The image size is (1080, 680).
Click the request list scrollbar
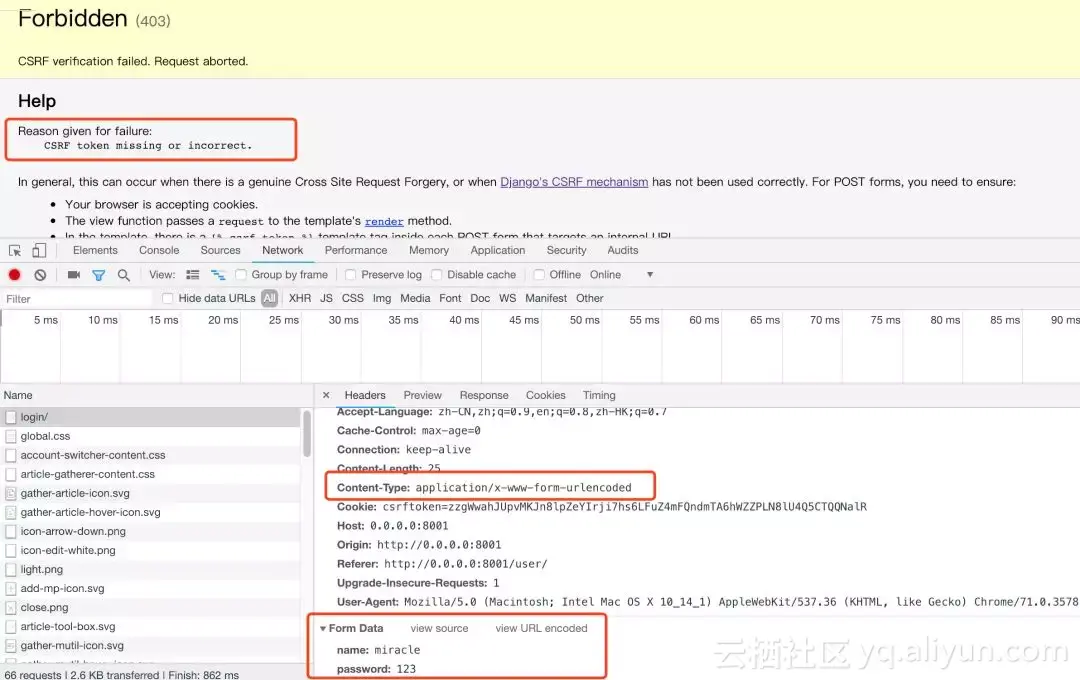coord(307,434)
